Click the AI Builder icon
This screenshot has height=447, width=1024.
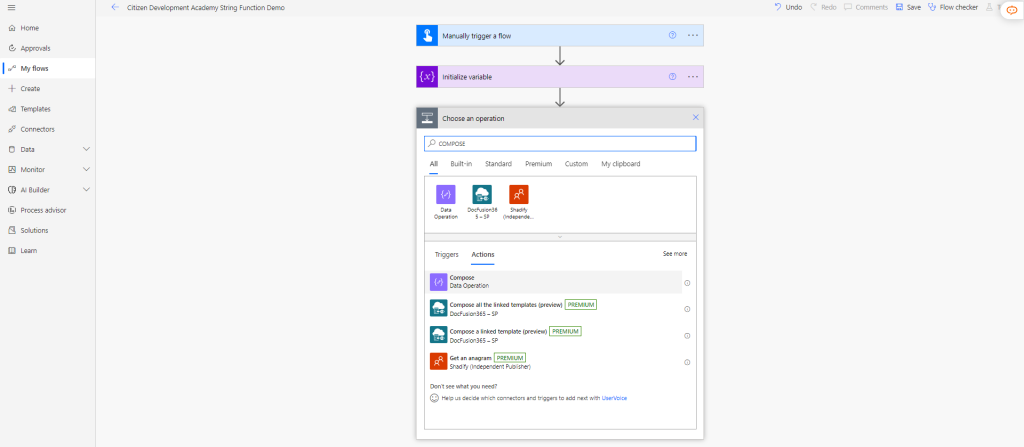tap(12, 190)
